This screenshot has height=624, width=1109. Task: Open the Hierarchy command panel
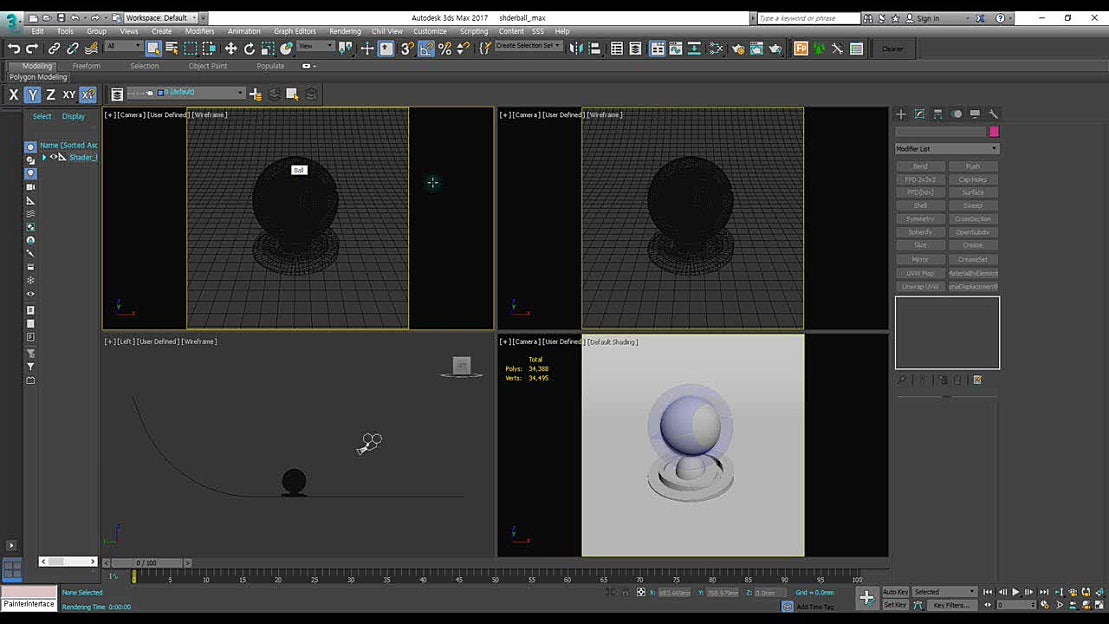937,113
